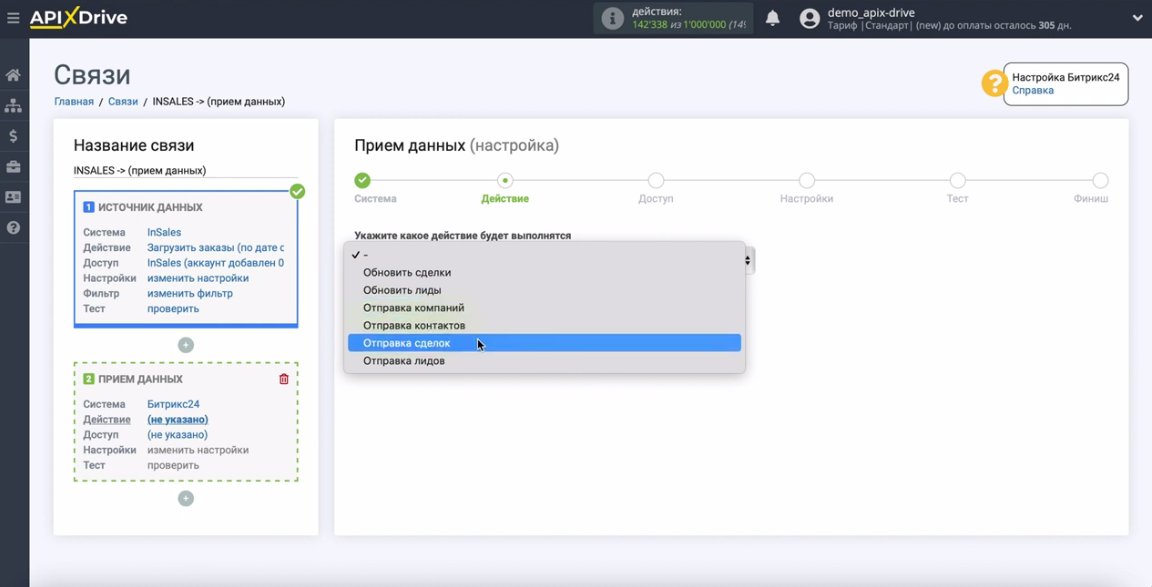This screenshot has height=587, width=1152.
Task: Click the Финиш step circle
Action: [x=1100, y=181]
